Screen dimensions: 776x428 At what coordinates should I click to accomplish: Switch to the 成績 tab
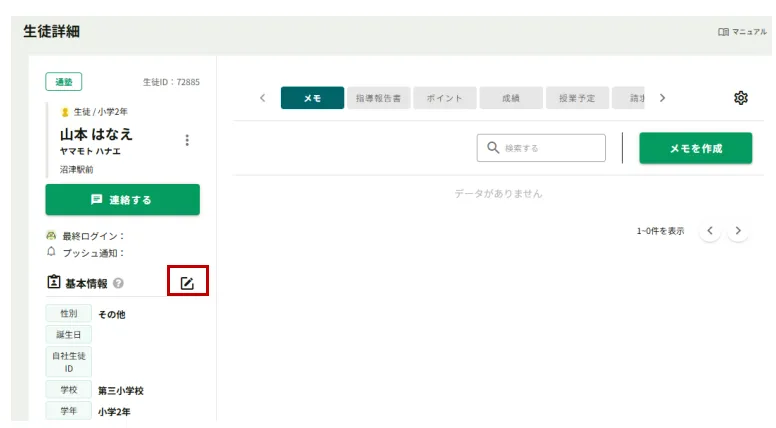coord(510,98)
